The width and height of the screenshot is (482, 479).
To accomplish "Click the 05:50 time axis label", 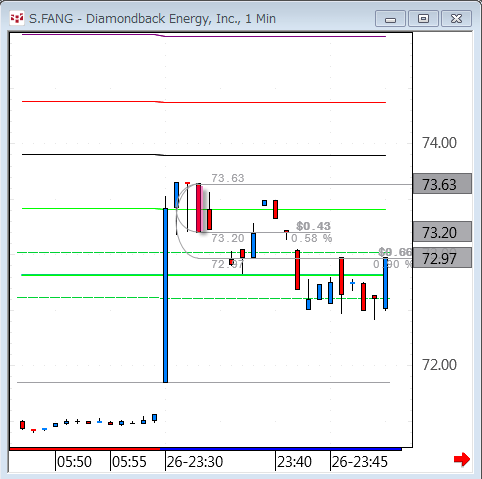I will (74, 462).
